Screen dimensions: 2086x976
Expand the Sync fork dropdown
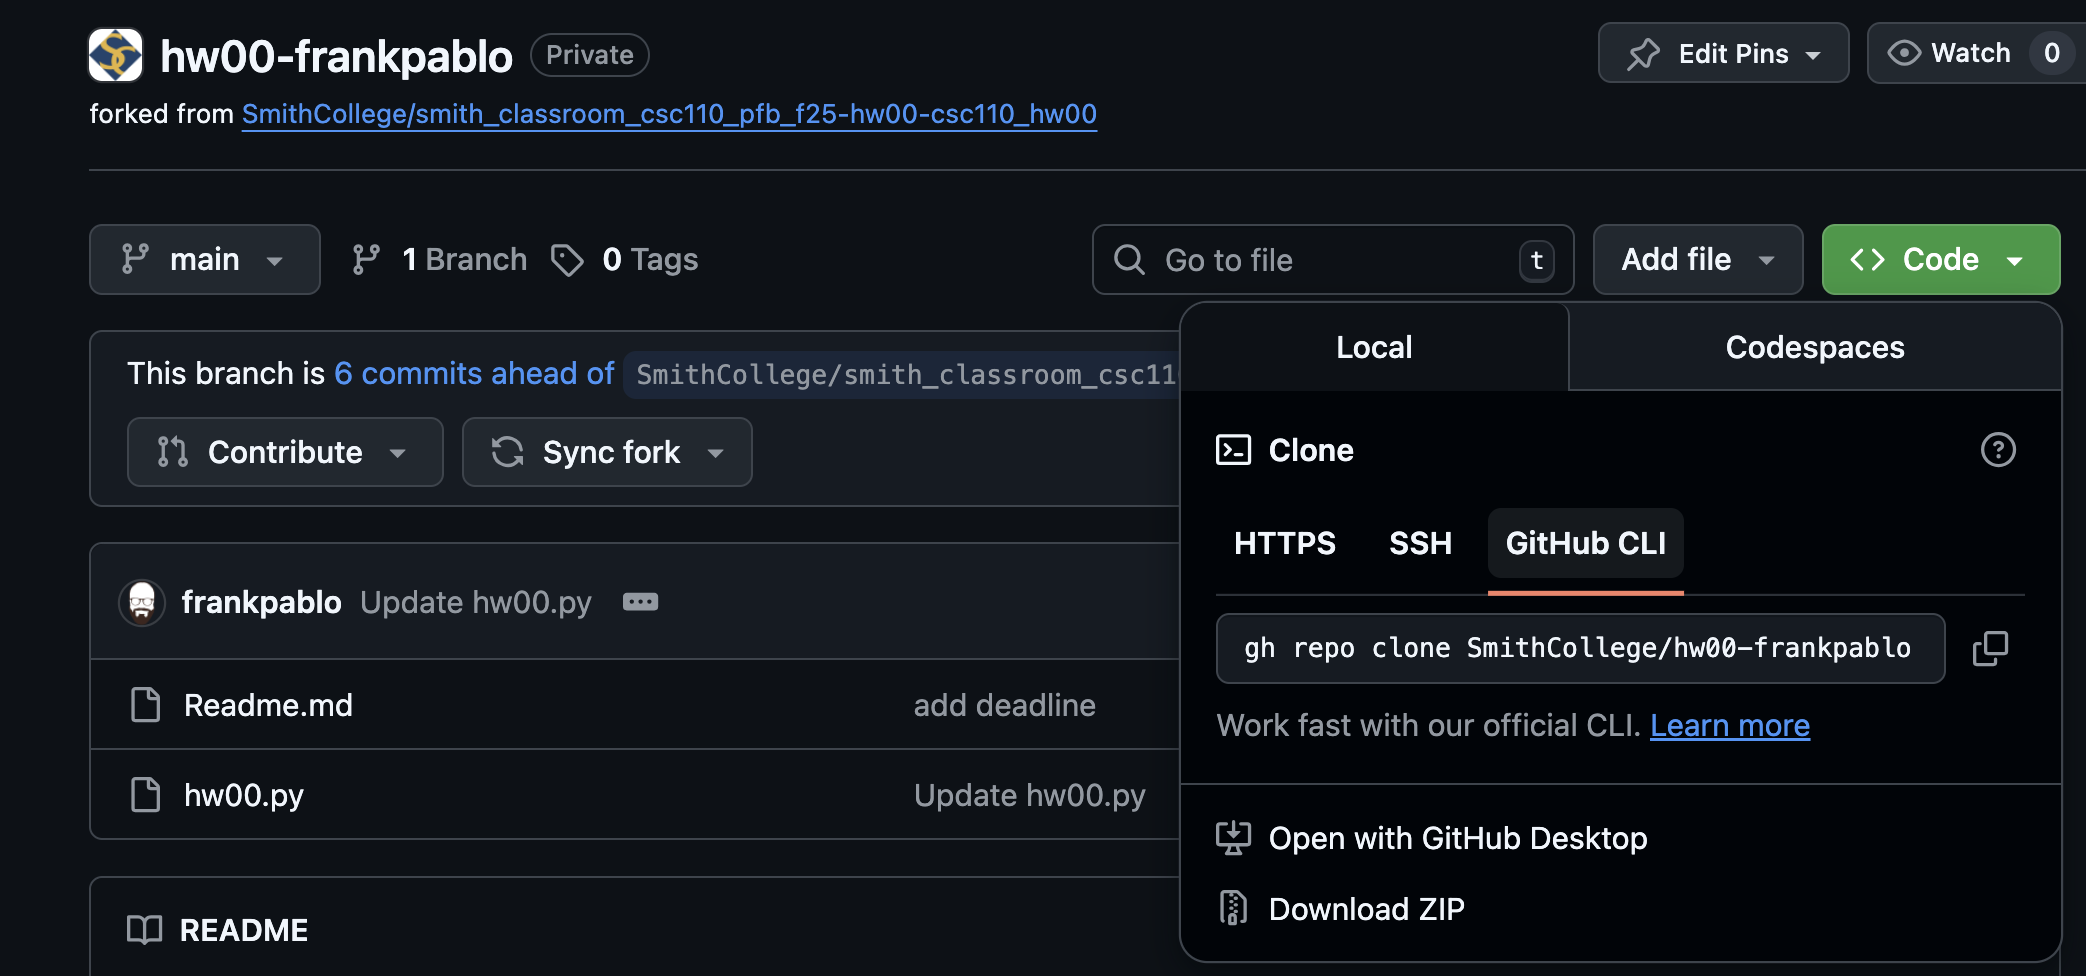(x=606, y=452)
